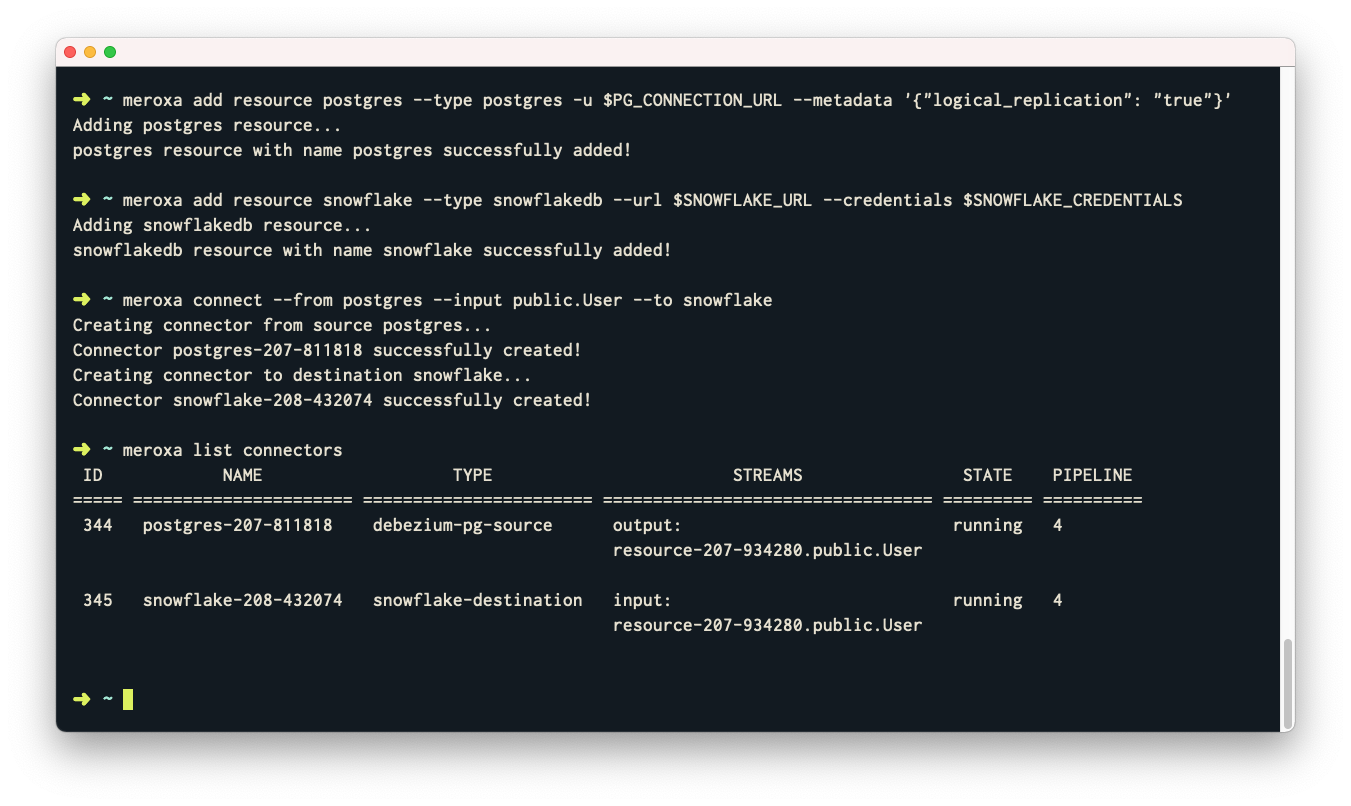
Task: Click the NAME column header
Action: pyautogui.click(x=242, y=475)
